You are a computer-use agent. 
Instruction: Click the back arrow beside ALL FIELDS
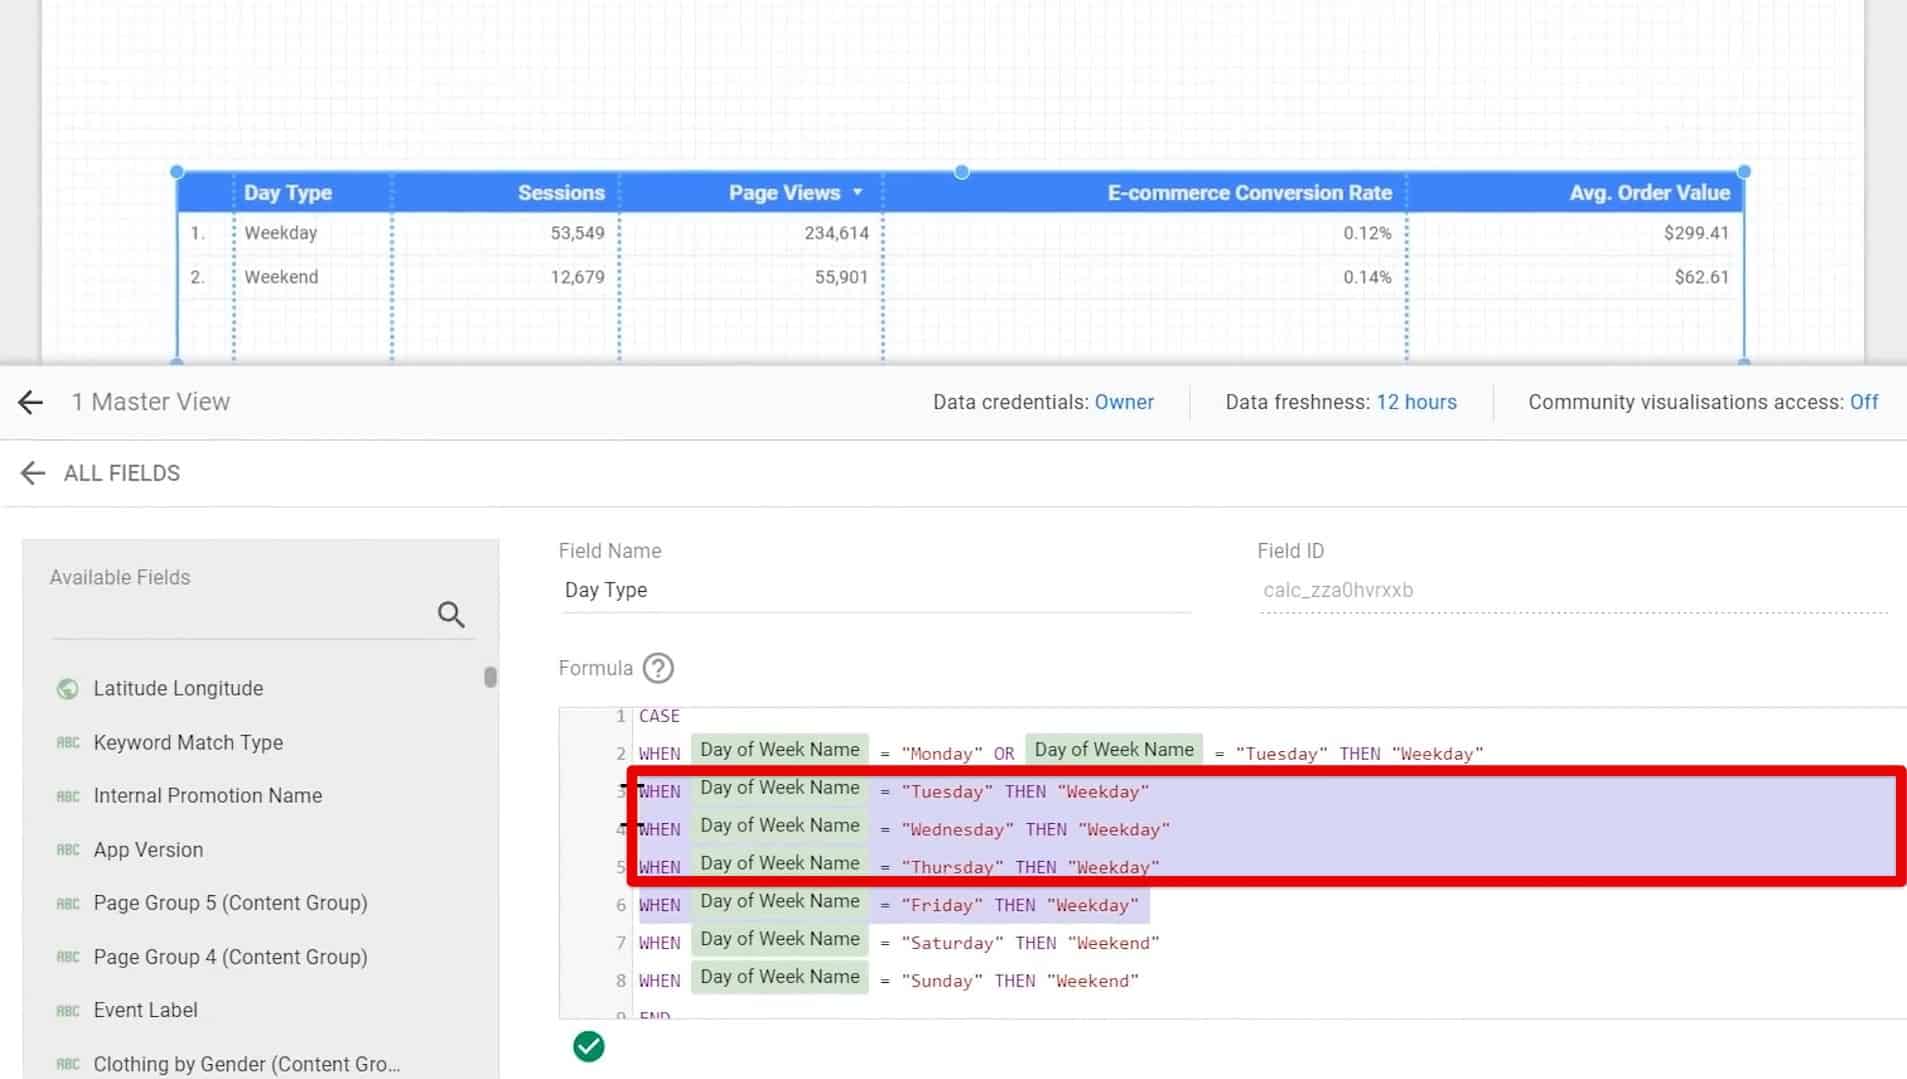click(x=33, y=473)
